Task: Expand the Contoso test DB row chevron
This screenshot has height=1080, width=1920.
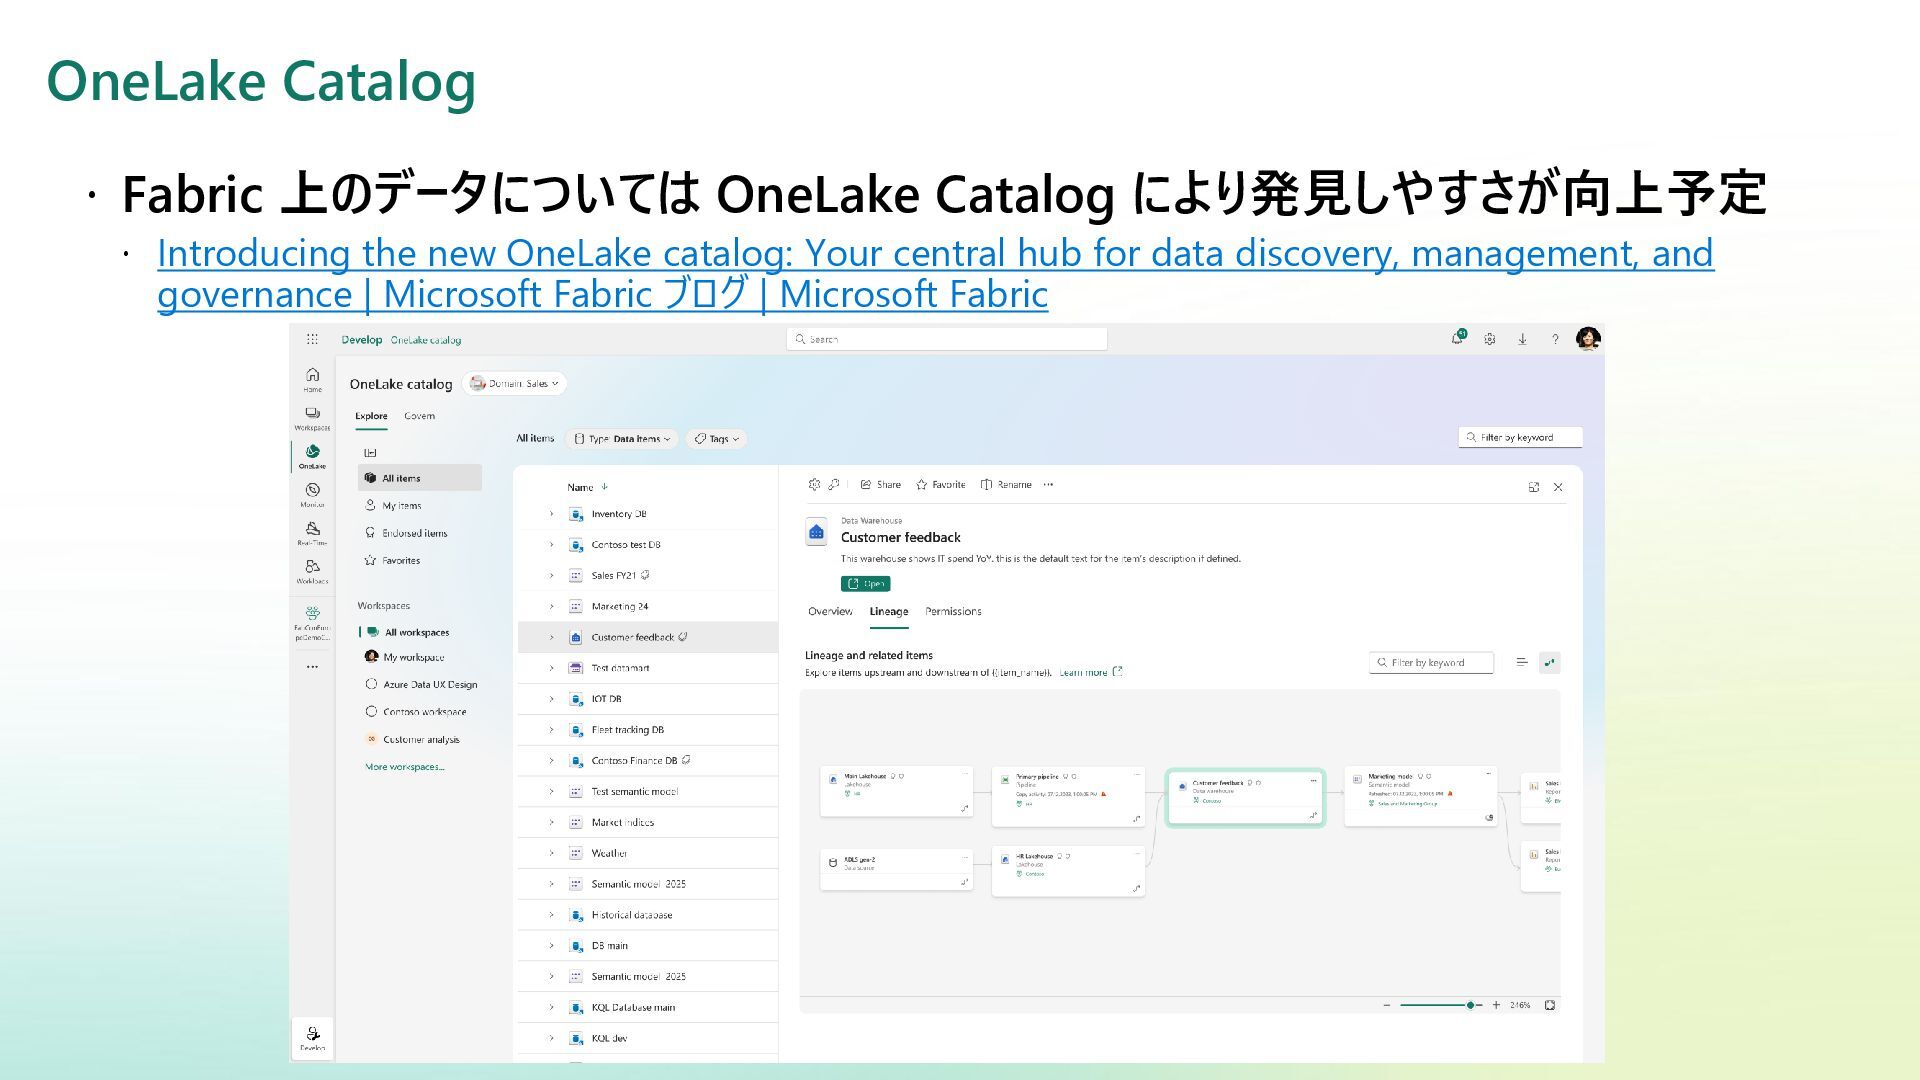Action: point(551,545)
